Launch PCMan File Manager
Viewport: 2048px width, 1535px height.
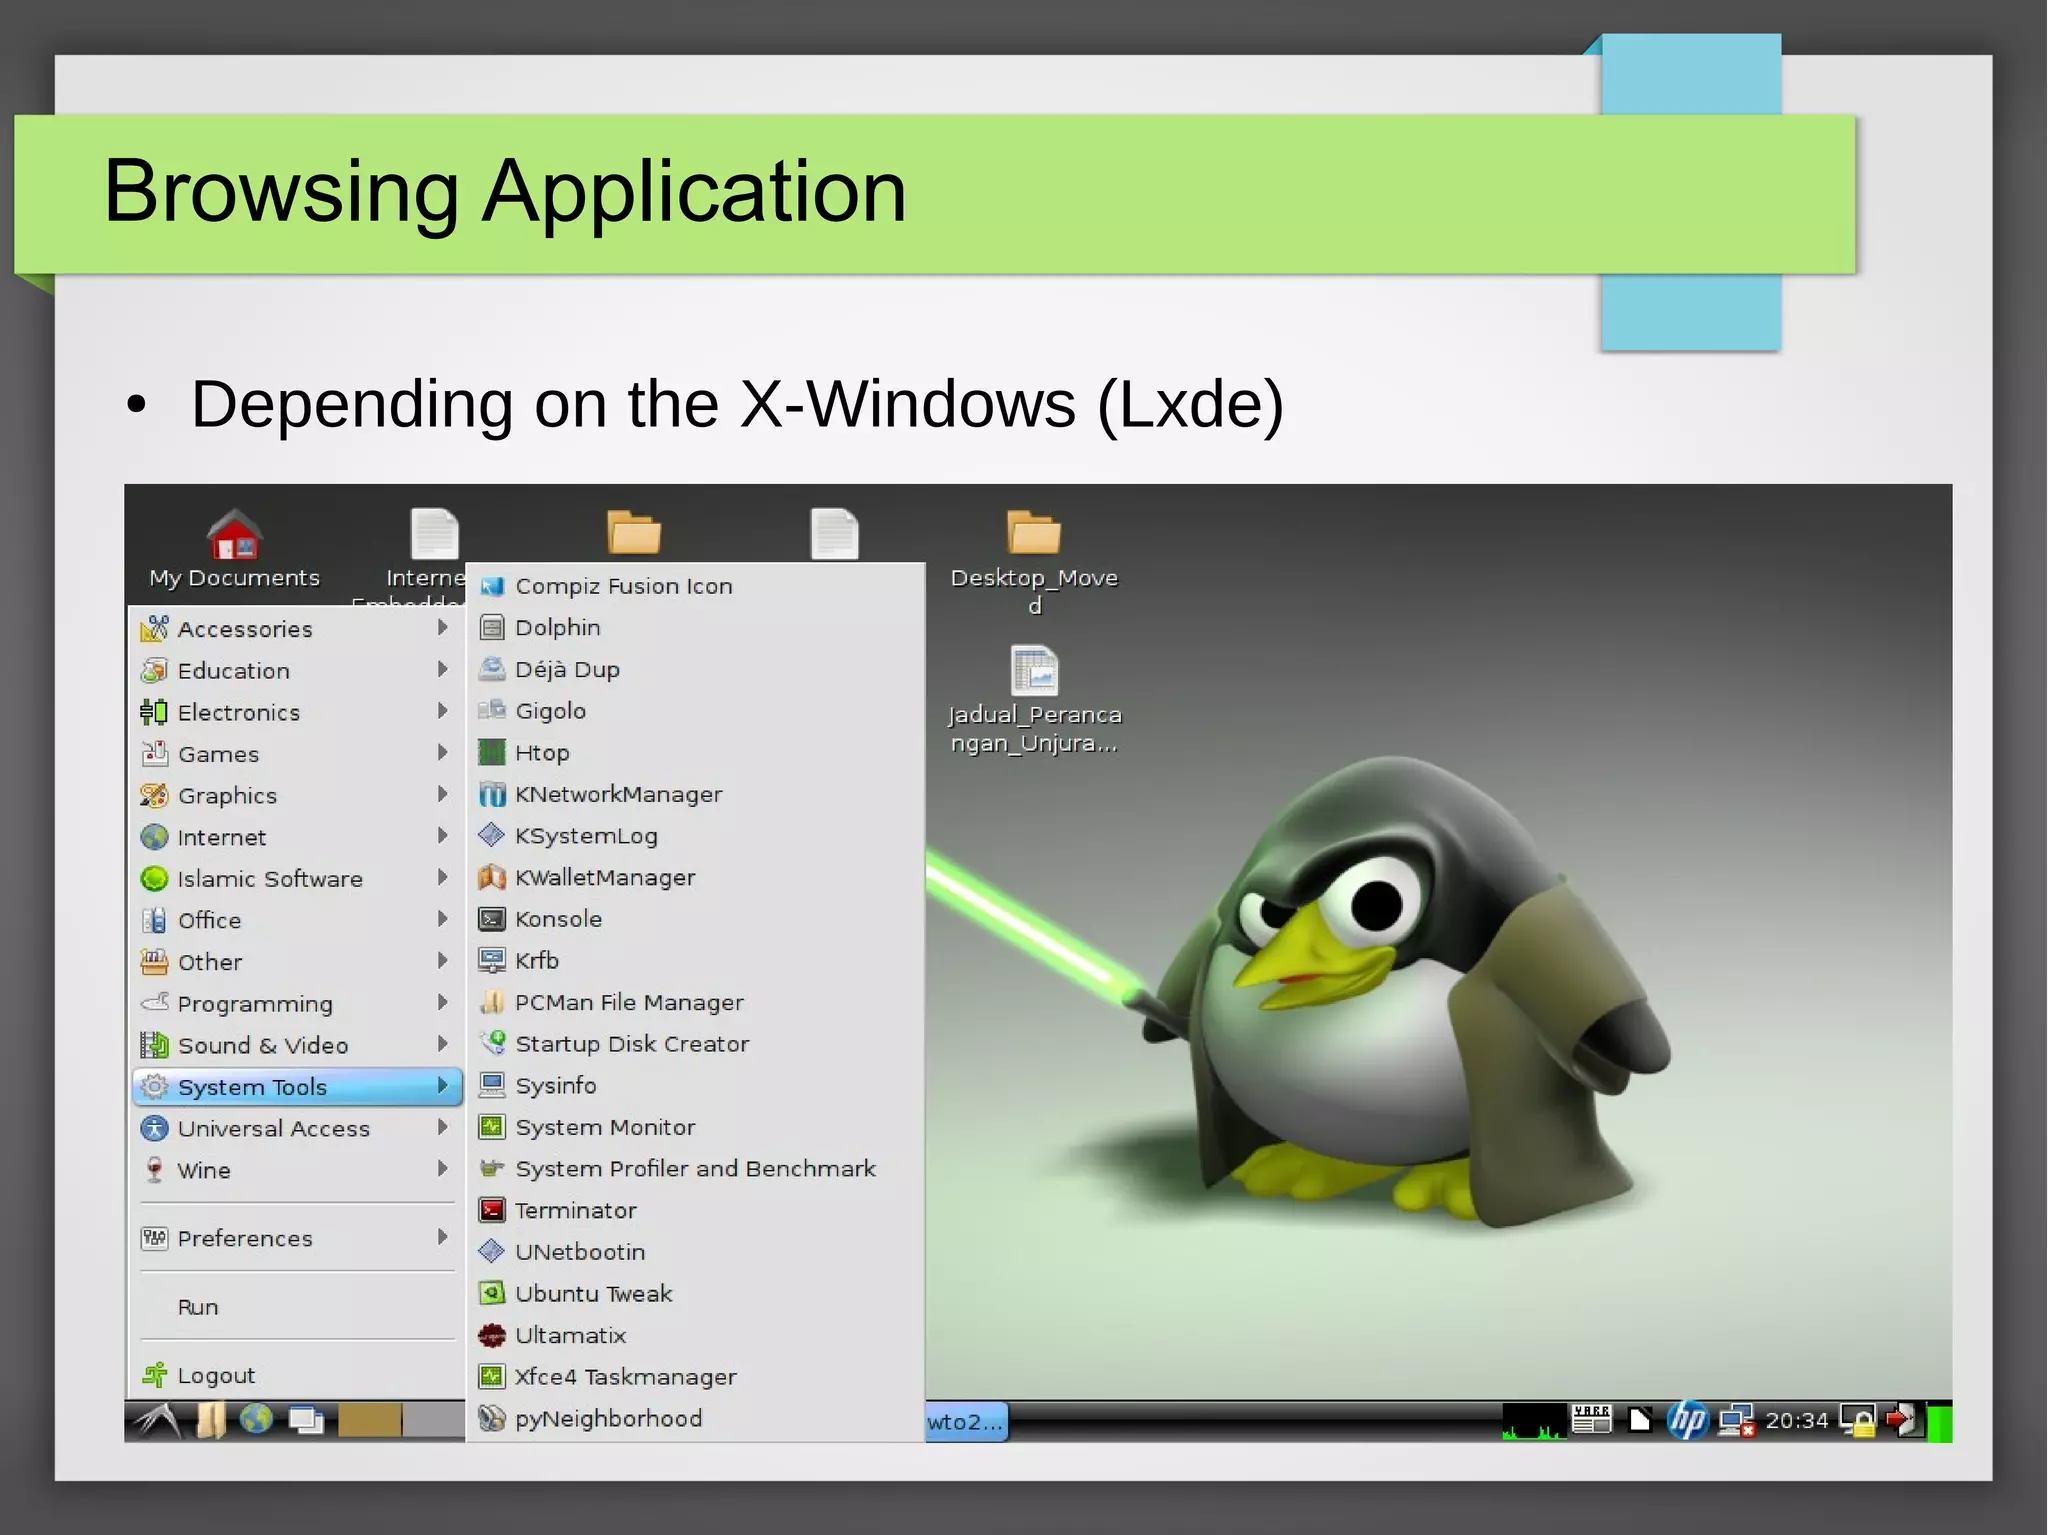695,1002
